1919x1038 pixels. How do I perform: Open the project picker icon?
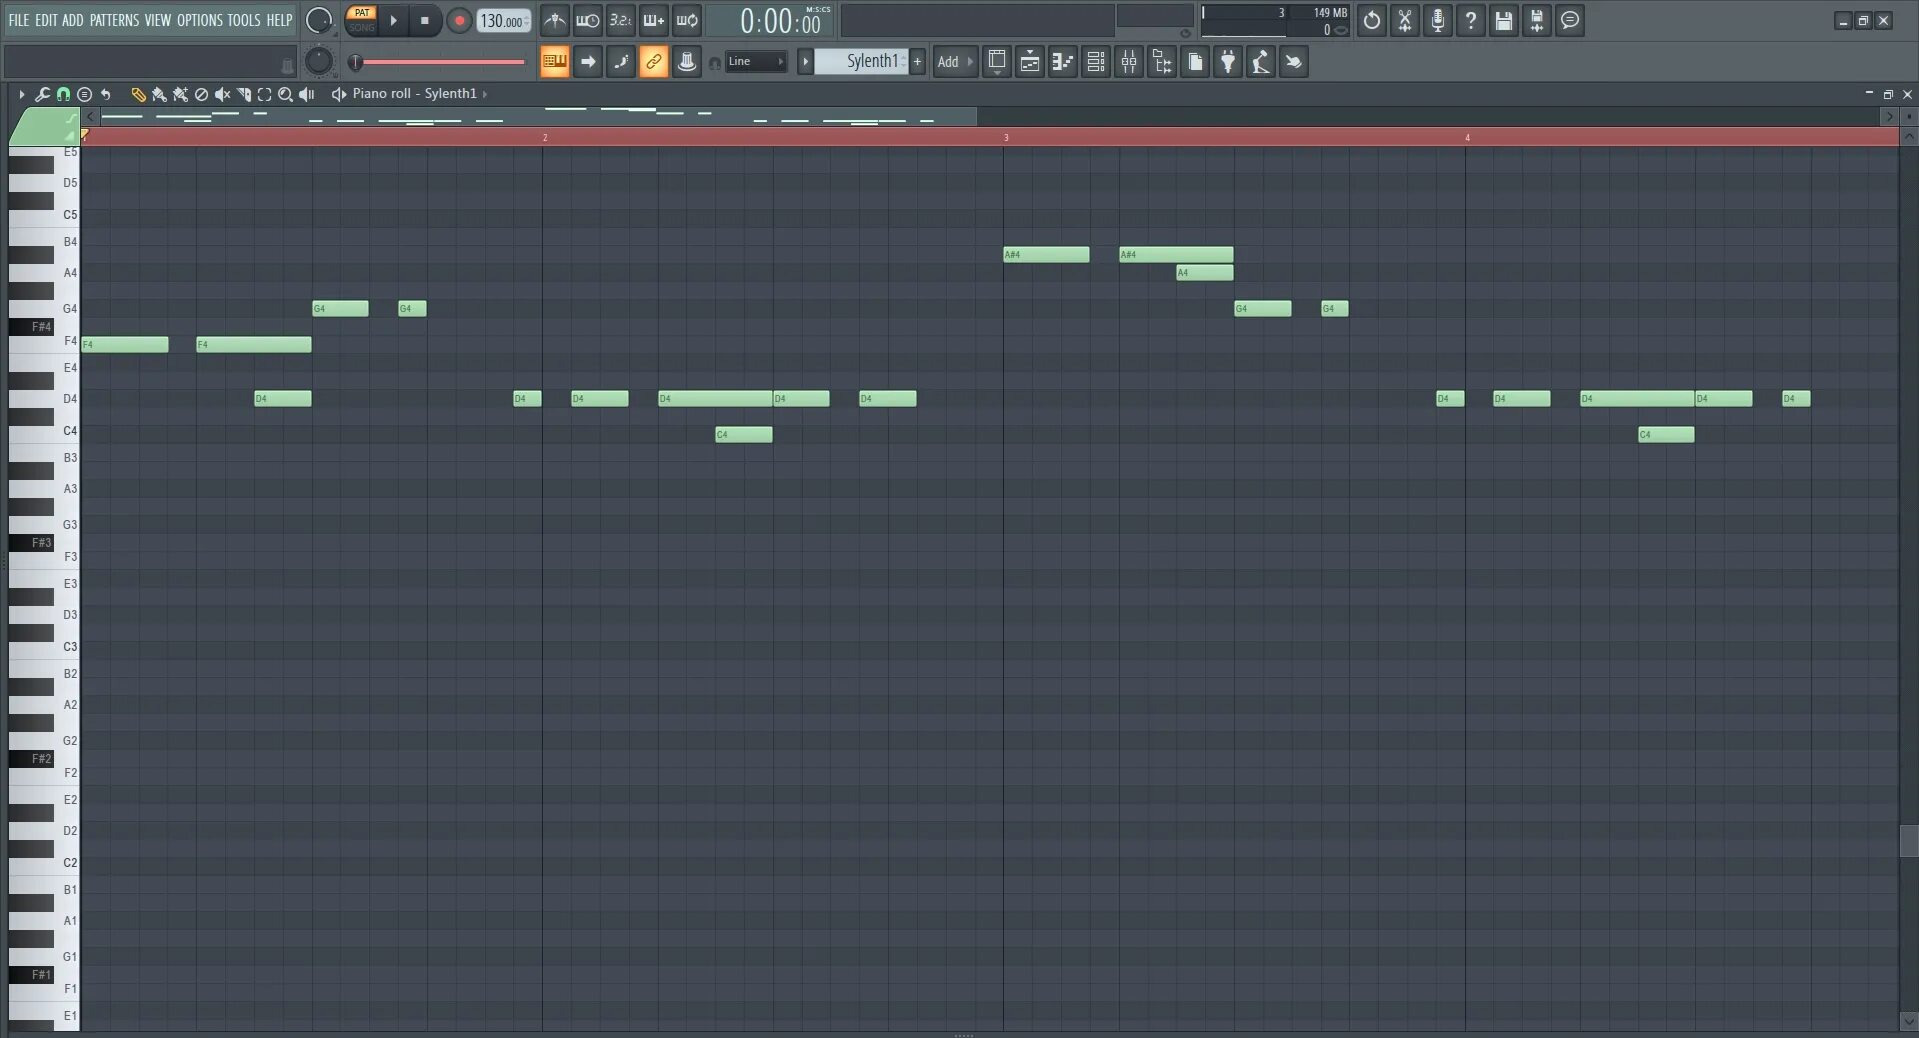click(x=1195, y=62)
